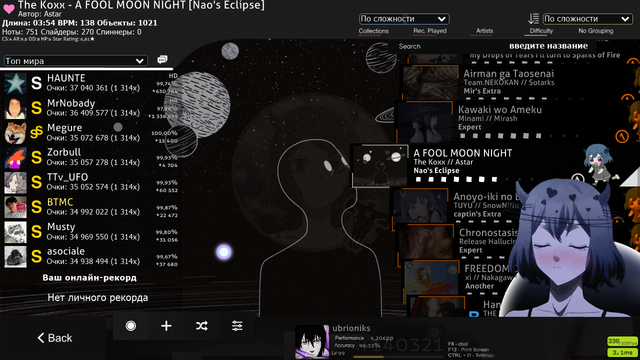
Task: Reverse sort order using sort arrows icon
Action: [533, 18]
